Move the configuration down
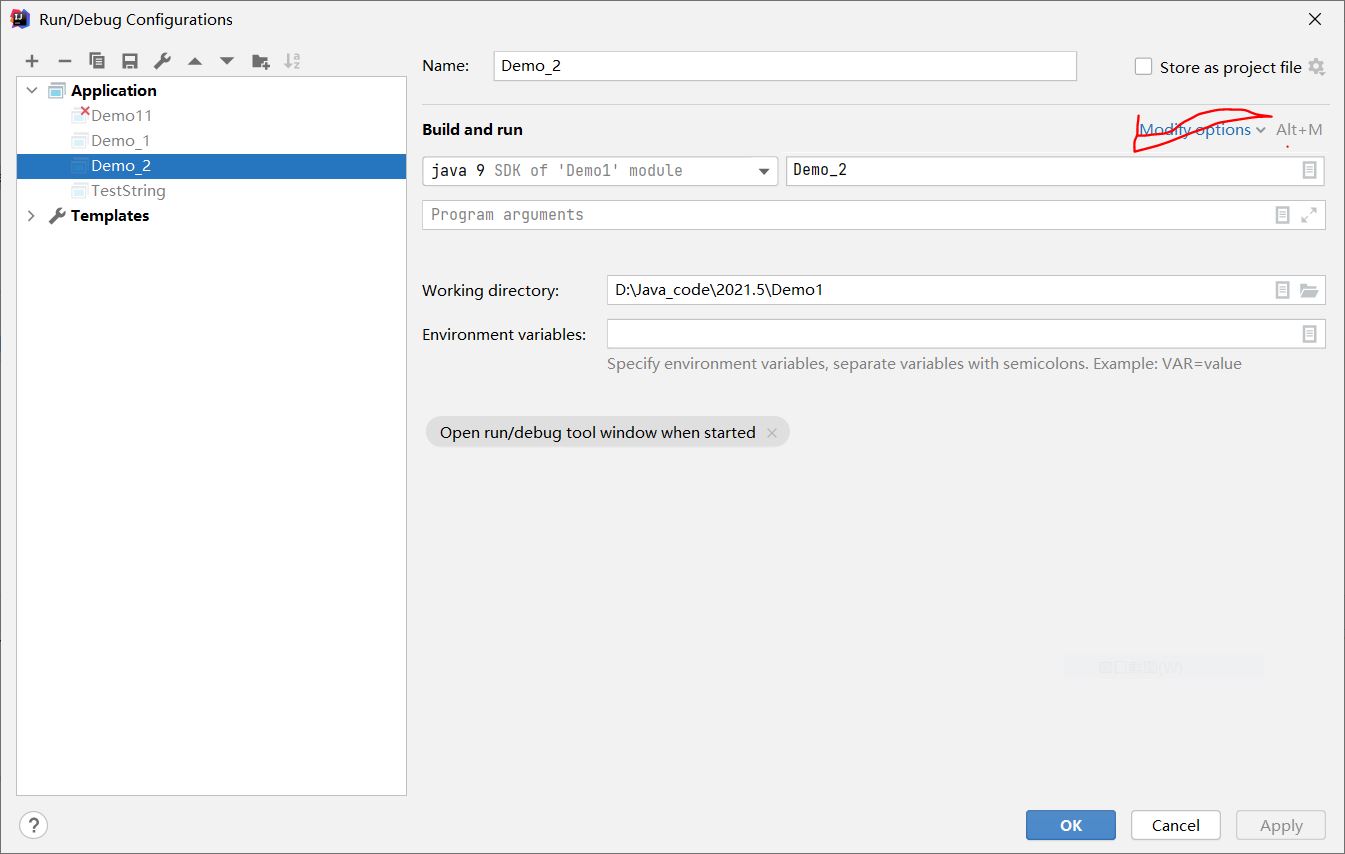The width and height of the screenshot is (1345, 854). tap(226, 60)
